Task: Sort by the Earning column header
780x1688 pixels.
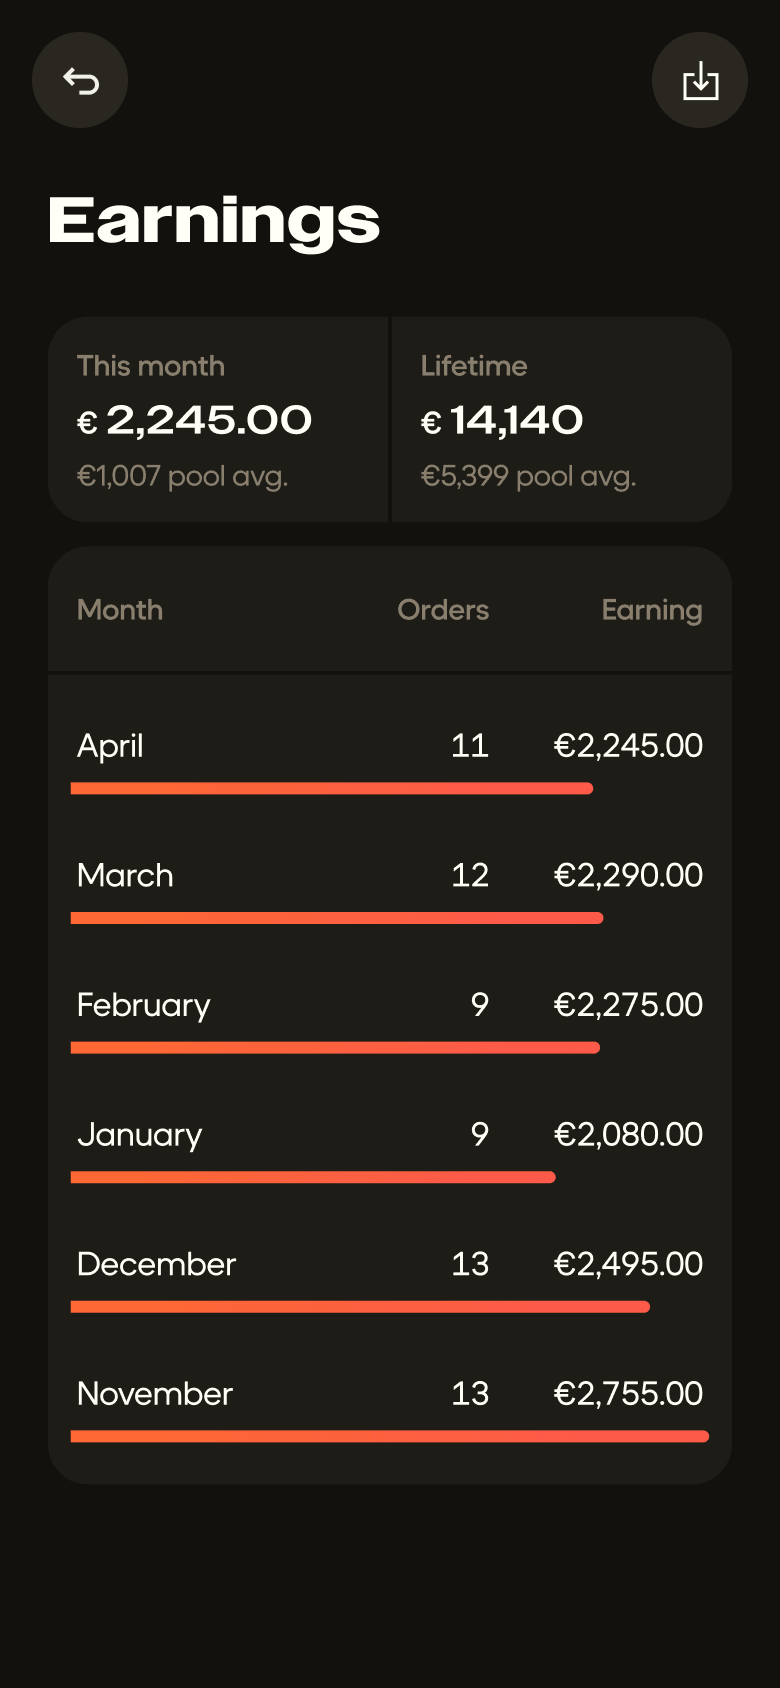Action: tap(652, 611)
